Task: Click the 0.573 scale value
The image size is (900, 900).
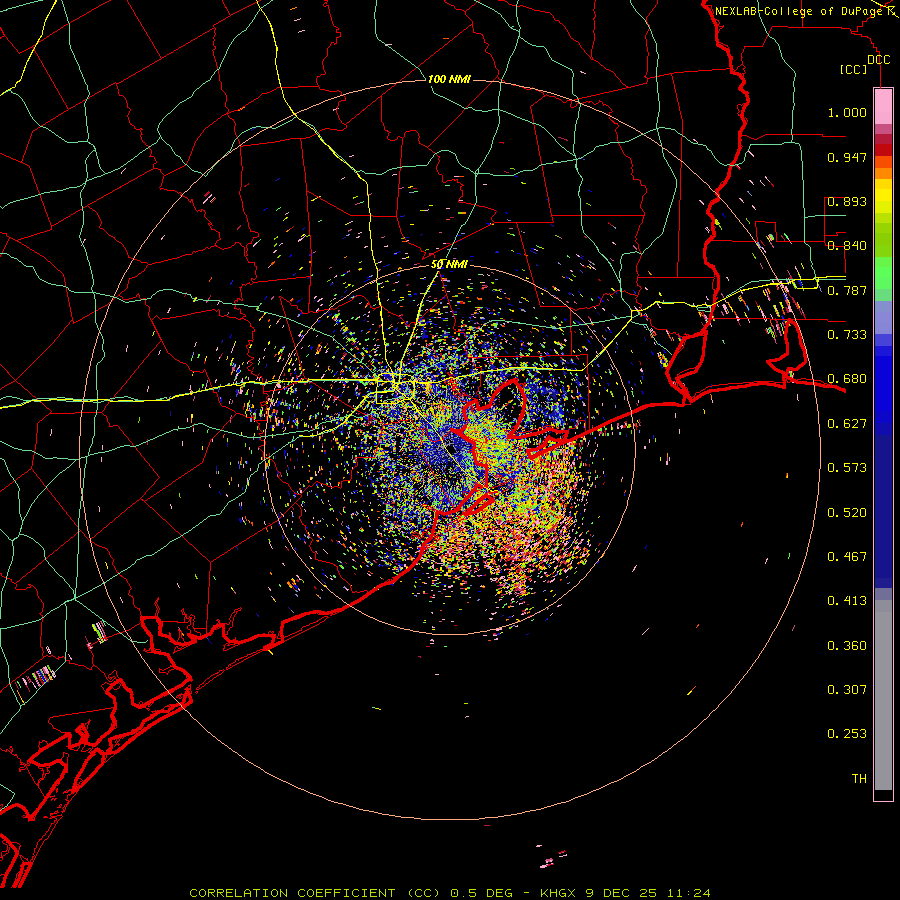Action: pyautogui.click(x=847, y=468)
